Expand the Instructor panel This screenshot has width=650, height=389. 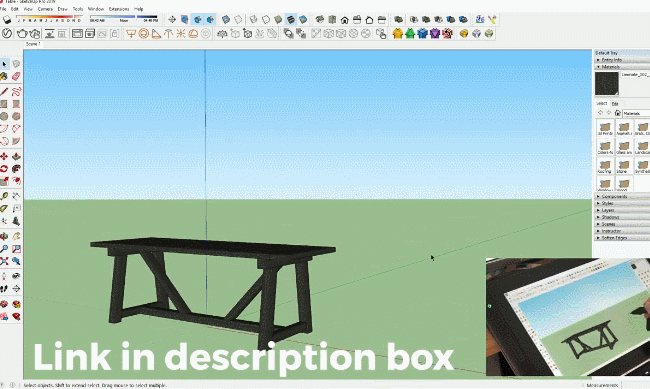[x=622, y=231]
